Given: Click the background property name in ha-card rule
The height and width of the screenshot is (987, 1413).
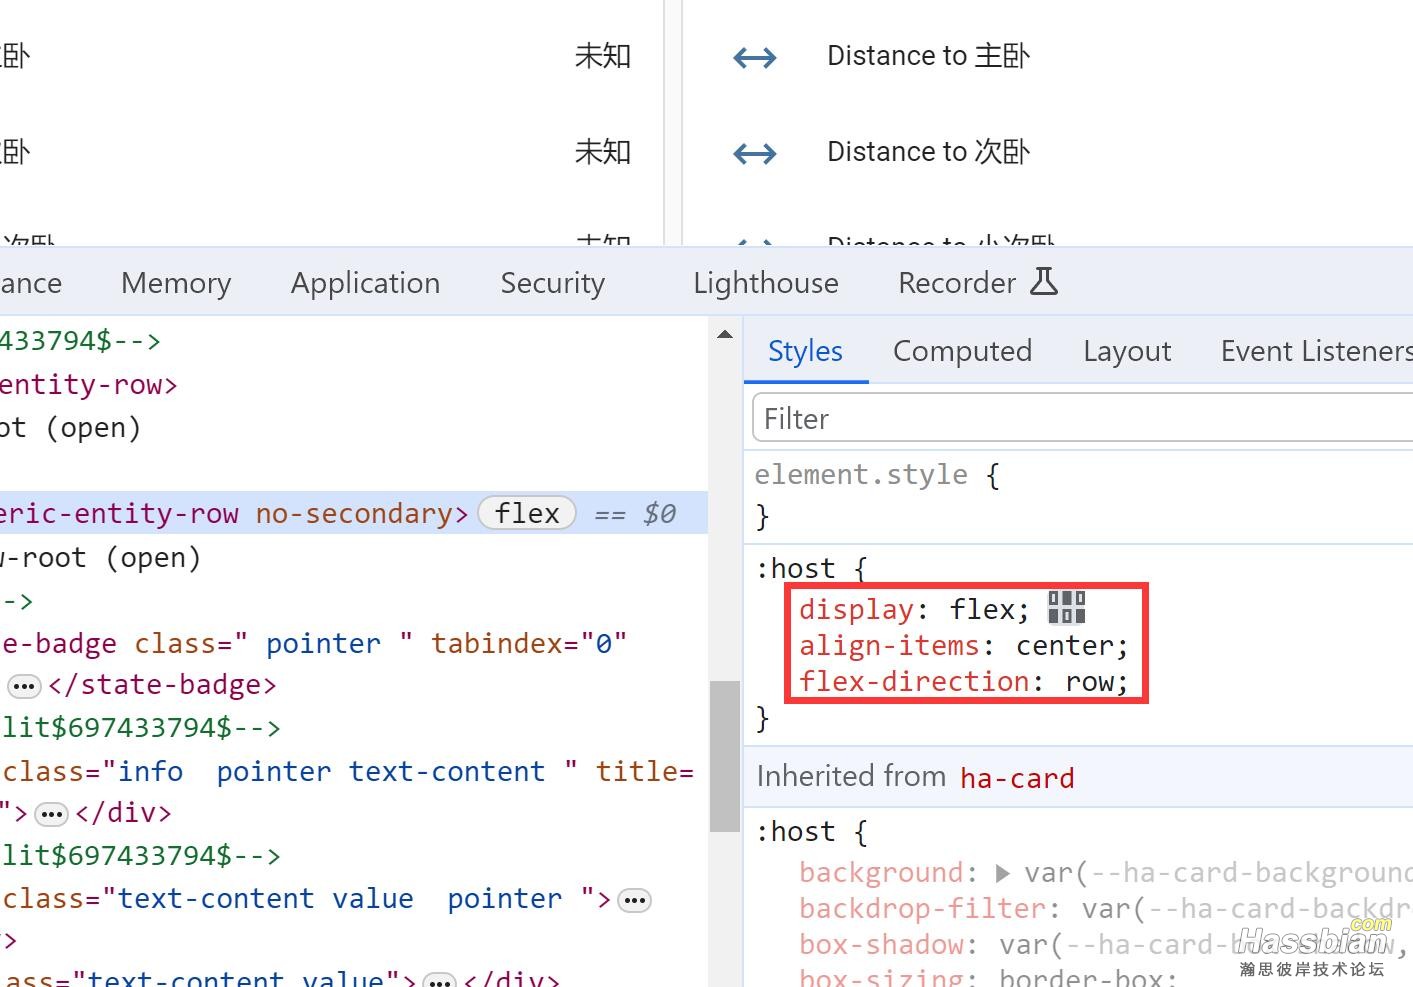Looking at the screenshot, I should click(881, 872).
